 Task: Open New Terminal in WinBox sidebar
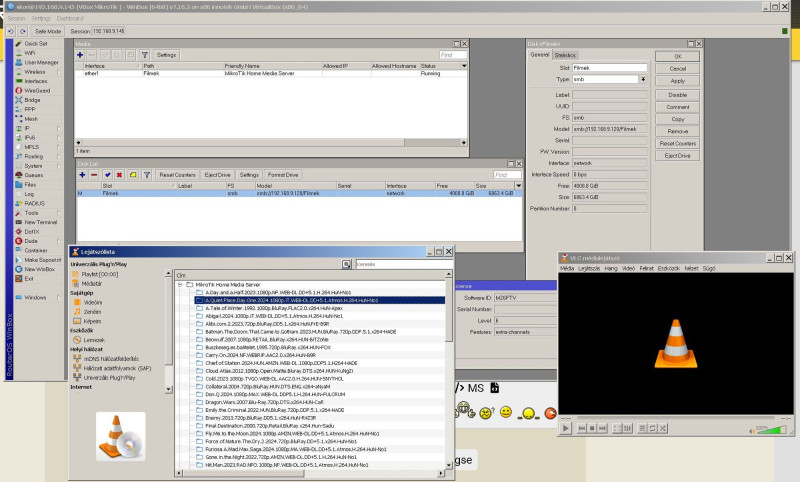(x=40, y=222)
